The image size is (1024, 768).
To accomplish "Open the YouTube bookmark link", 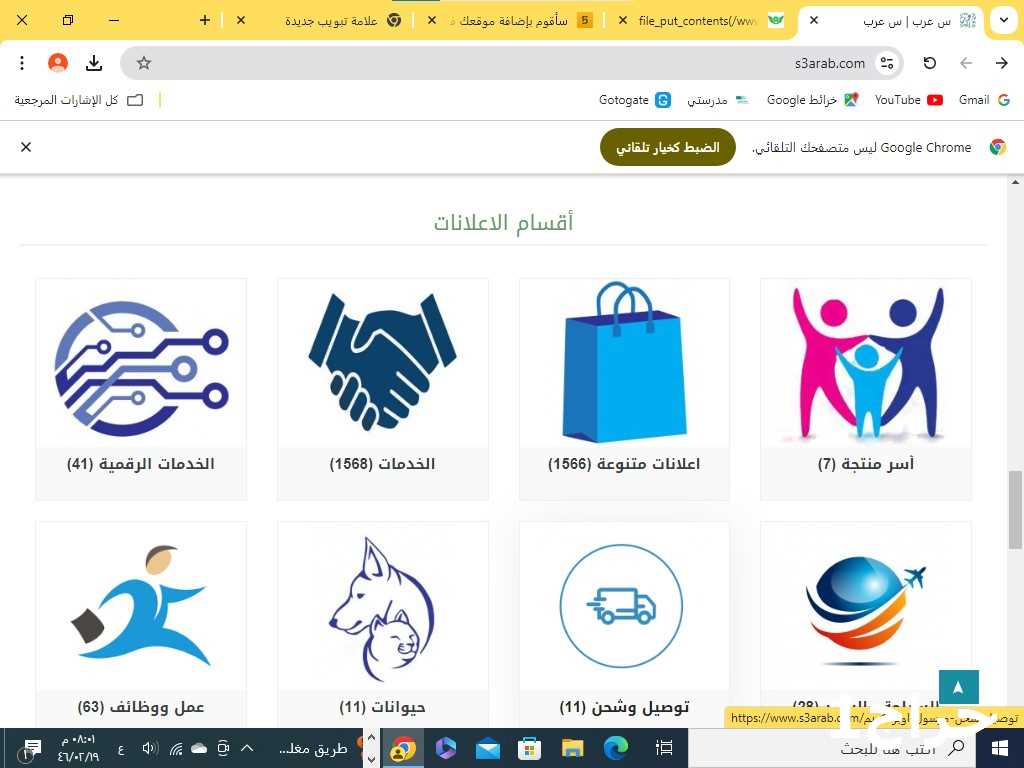I will pyautogui.click(x=908, y=100).
